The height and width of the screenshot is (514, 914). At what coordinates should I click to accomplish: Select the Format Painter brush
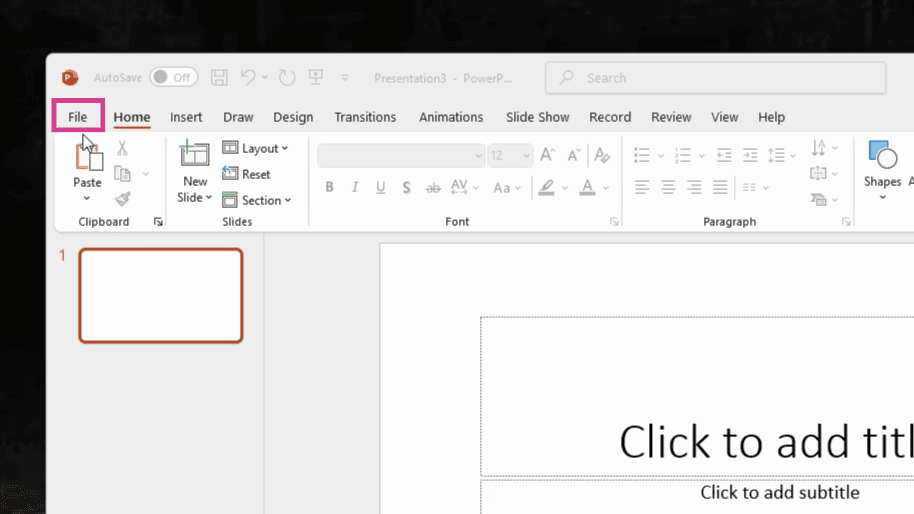click(122, 199)
